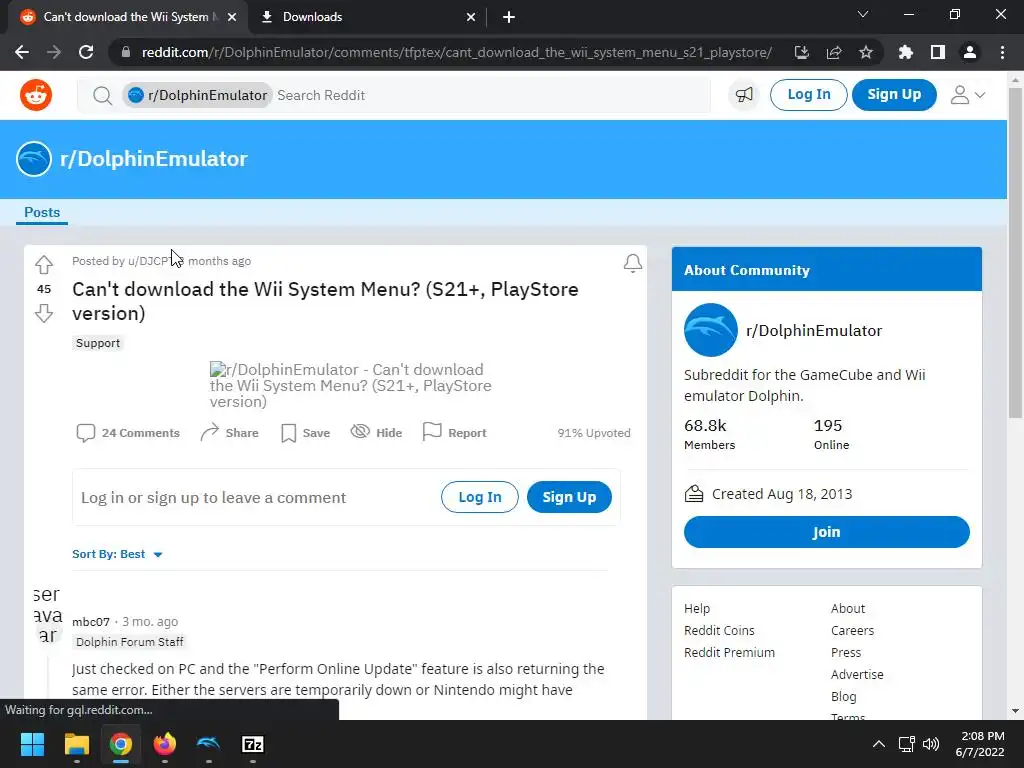Save the post with bookmark icon
This screenshot has height=768, width=1024.
[305, 432]
